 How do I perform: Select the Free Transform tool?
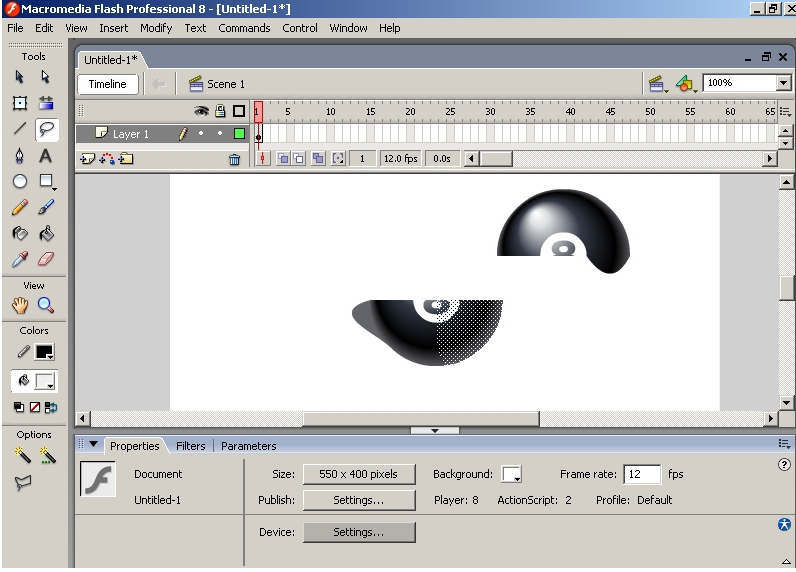tap(19, 103)
